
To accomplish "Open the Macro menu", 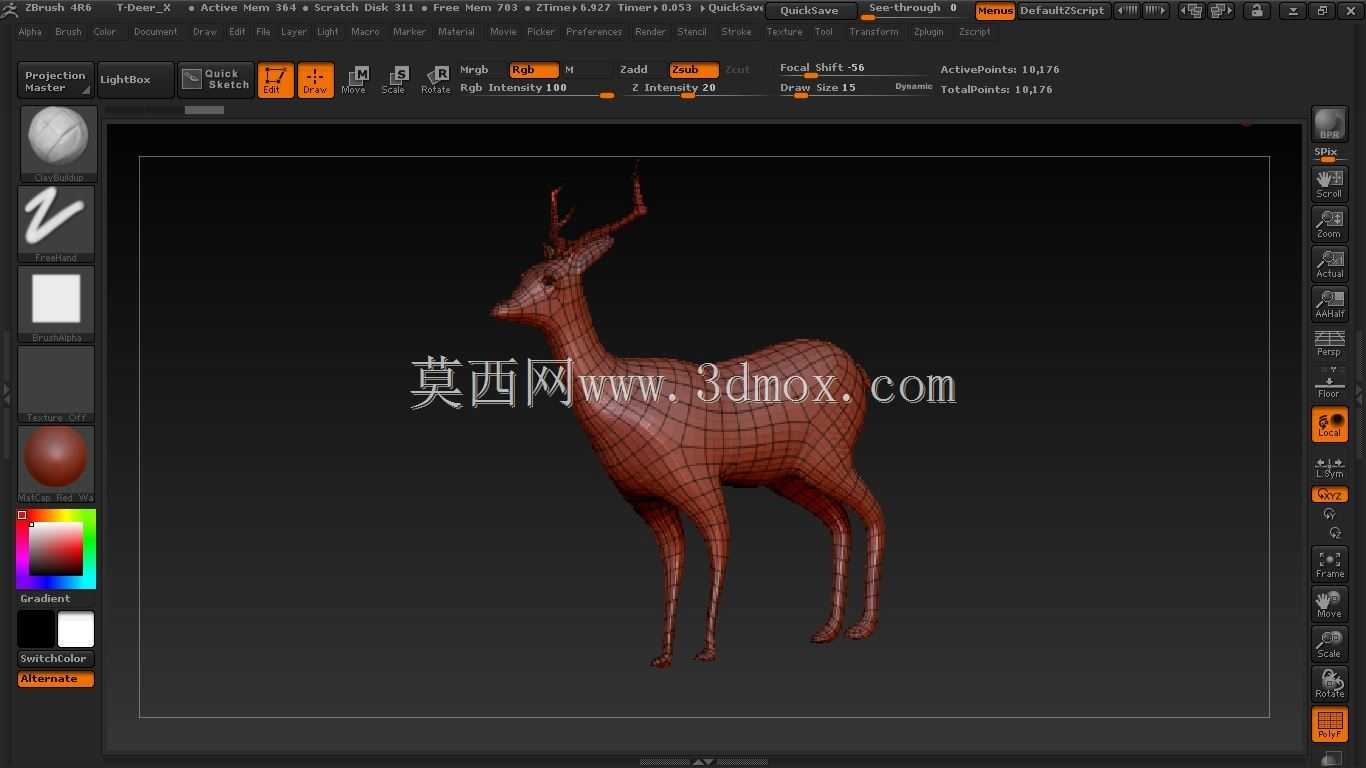I will [365, 32].
